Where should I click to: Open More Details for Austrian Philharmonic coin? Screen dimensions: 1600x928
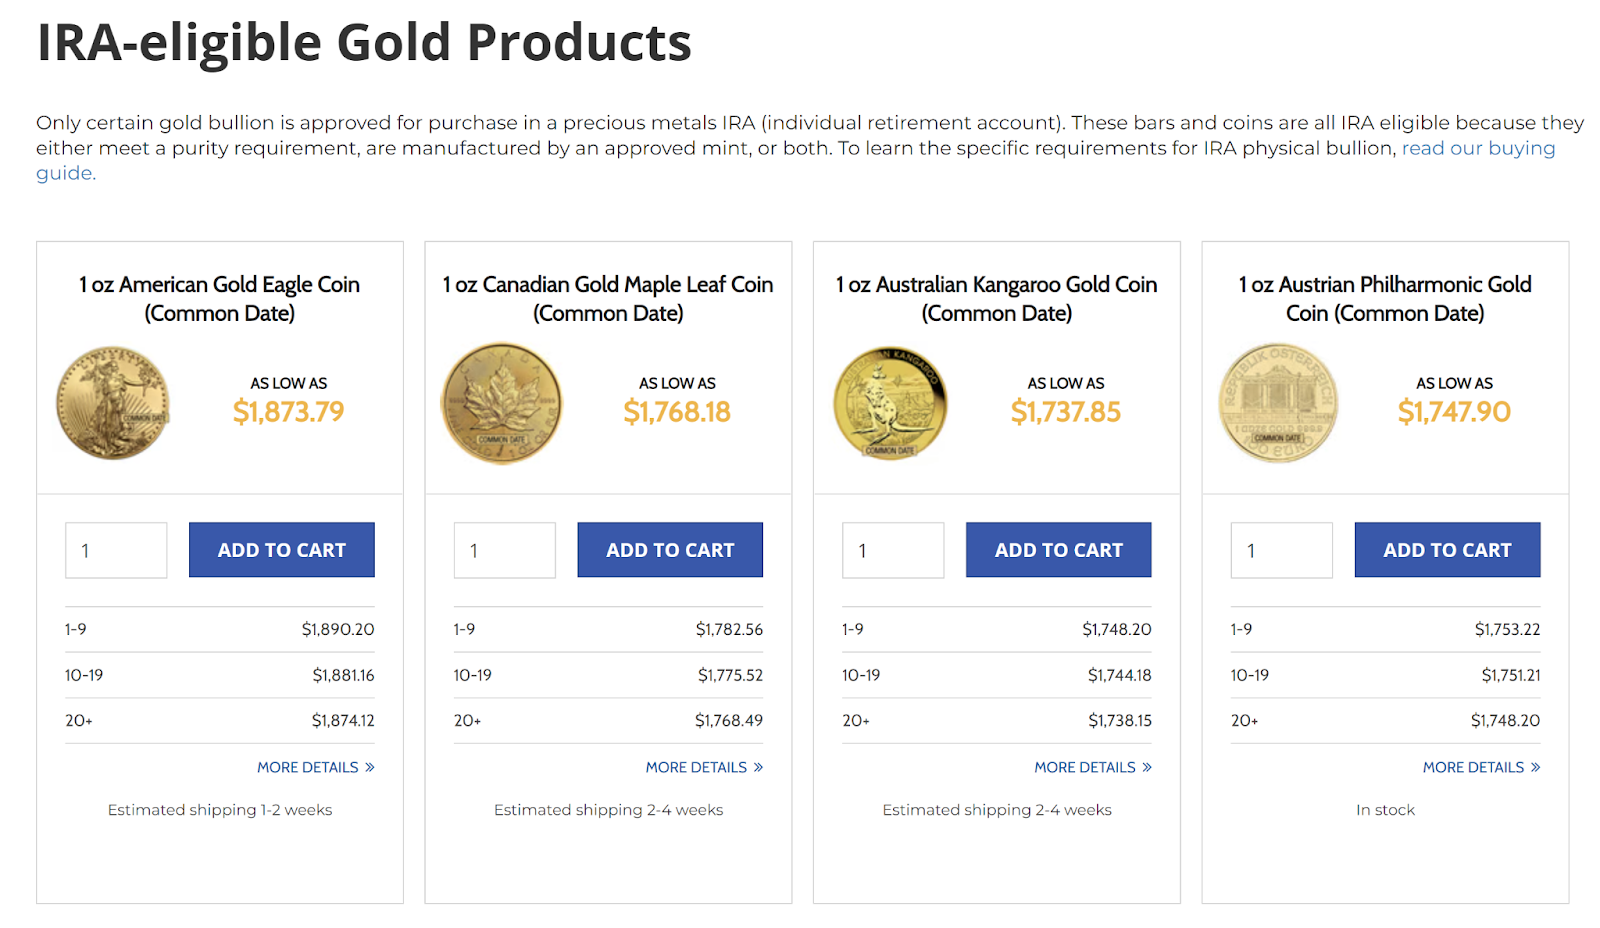click(x=1481, y=767)
